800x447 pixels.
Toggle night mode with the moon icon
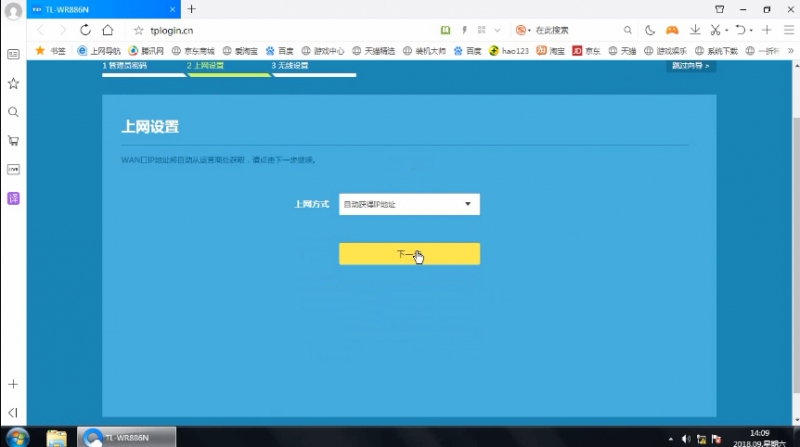(649, 30)
